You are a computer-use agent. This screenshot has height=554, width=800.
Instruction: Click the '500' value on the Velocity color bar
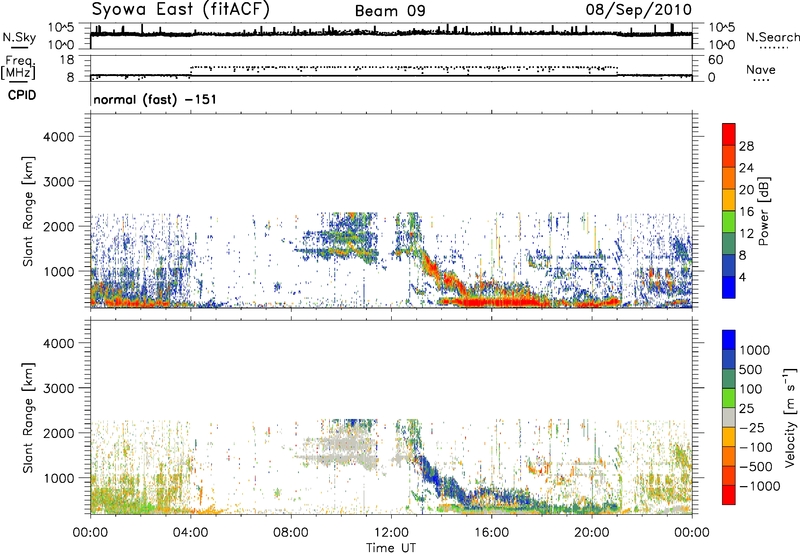pyautogui.click(x=751, y=369)
